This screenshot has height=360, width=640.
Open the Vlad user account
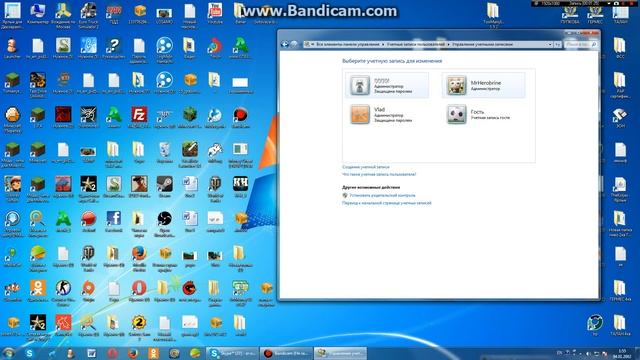387,114
